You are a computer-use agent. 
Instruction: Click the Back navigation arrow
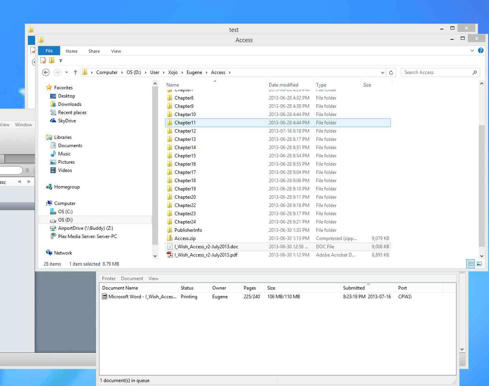tap(46, 72)
